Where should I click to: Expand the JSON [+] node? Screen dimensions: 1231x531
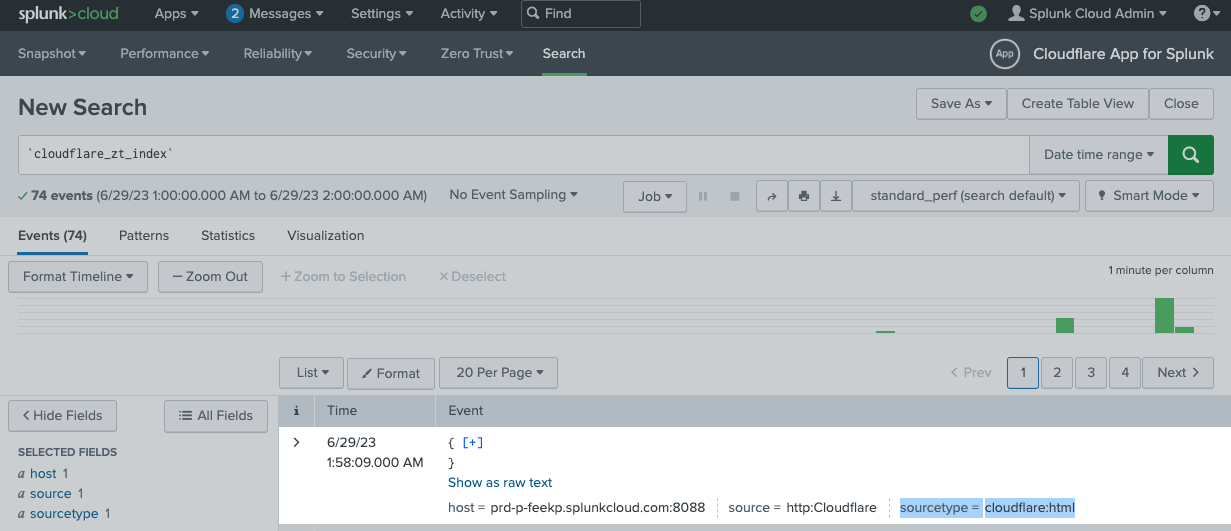click(x=473, y=442)
